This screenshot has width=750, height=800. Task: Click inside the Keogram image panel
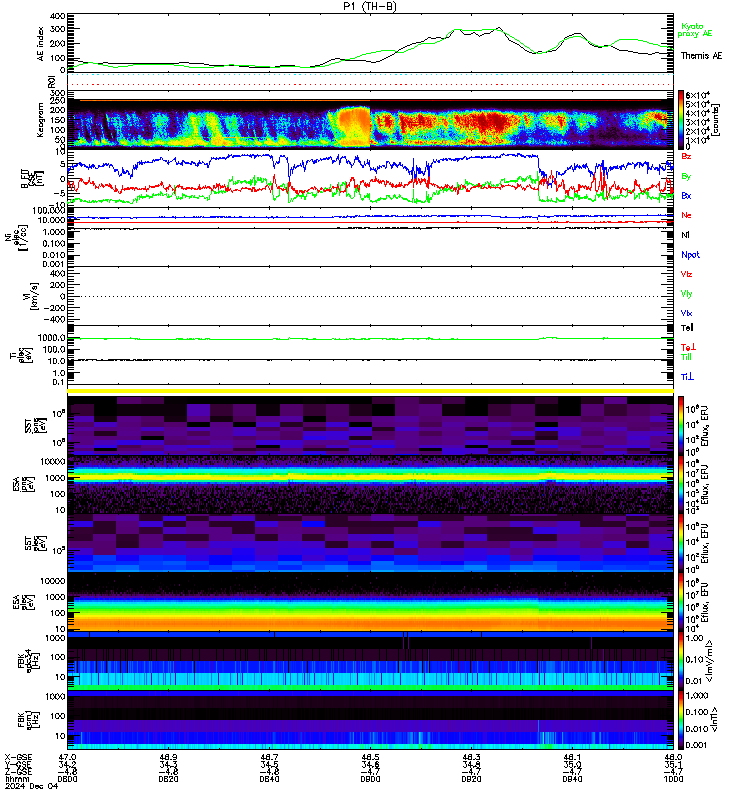370,123
